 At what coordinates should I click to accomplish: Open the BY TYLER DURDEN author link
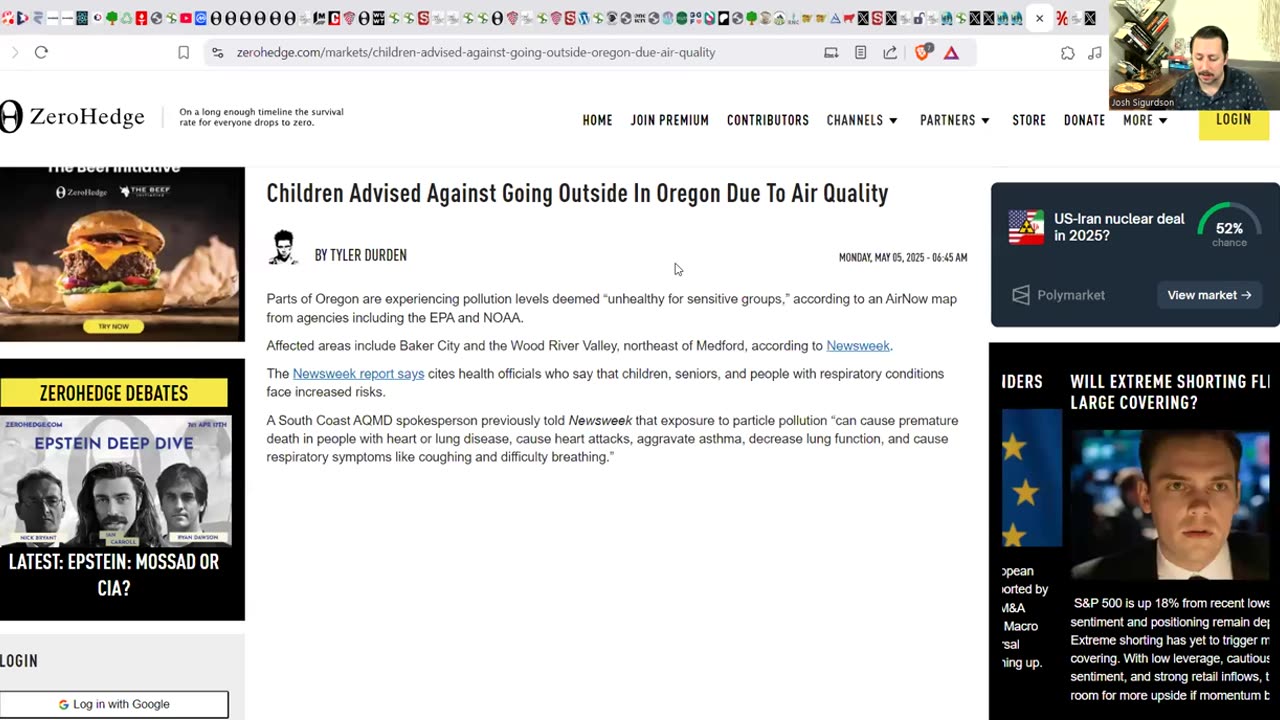tap(360, 255)
